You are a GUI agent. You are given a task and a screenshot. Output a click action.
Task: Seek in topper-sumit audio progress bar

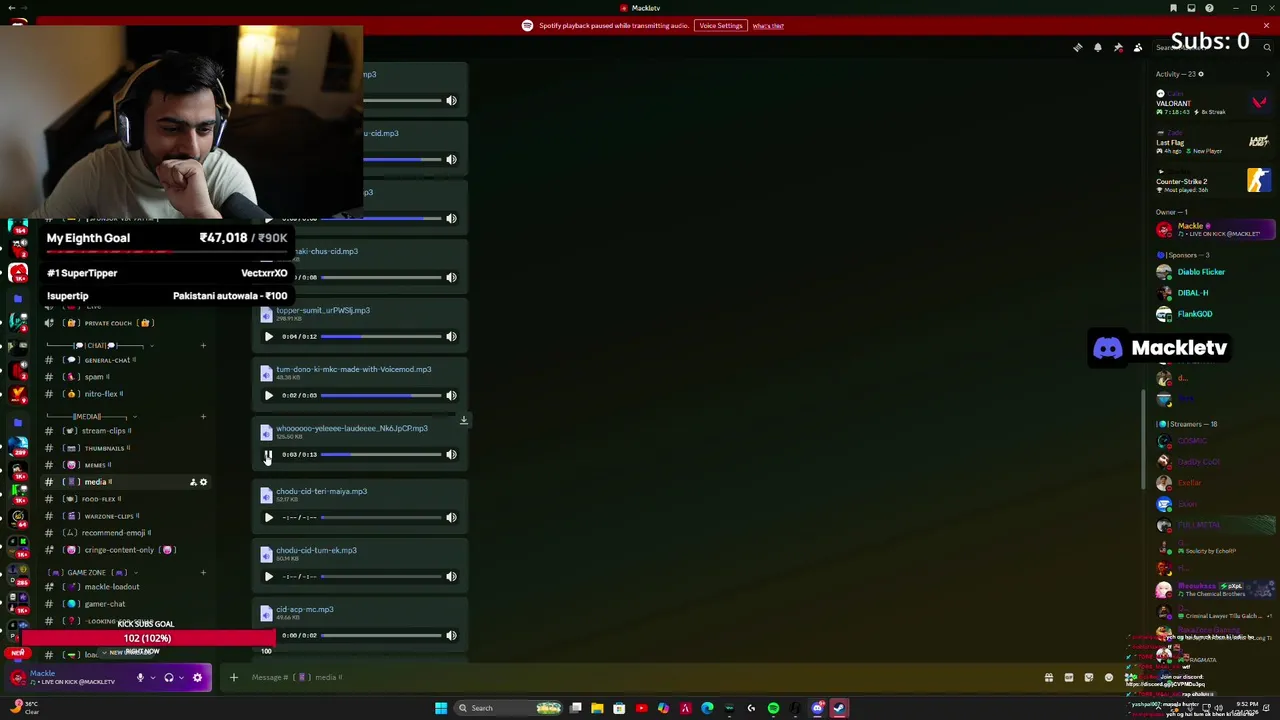click(381, 337)
